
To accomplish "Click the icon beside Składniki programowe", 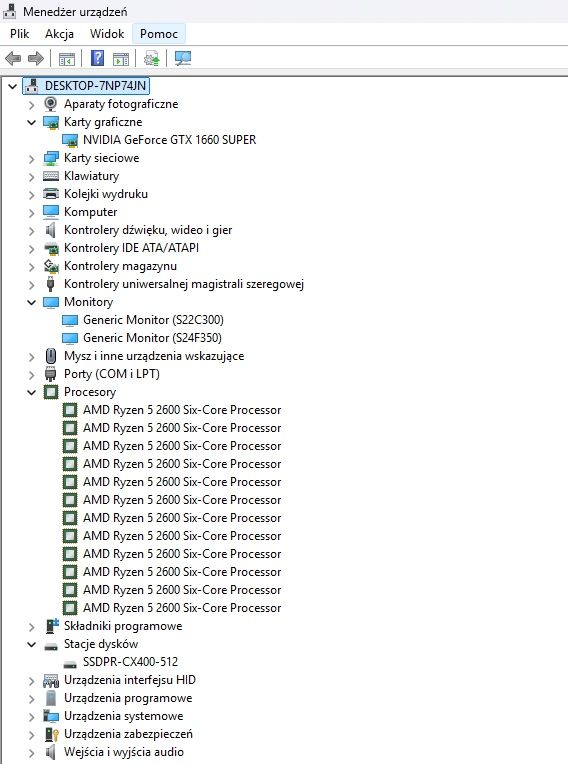I will pos(51,626).
